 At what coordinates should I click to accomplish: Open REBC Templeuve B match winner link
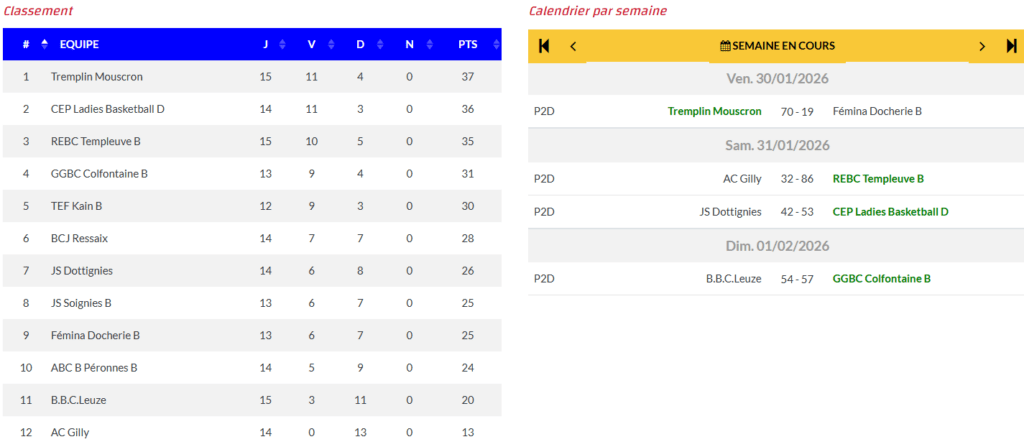point(878,179)
